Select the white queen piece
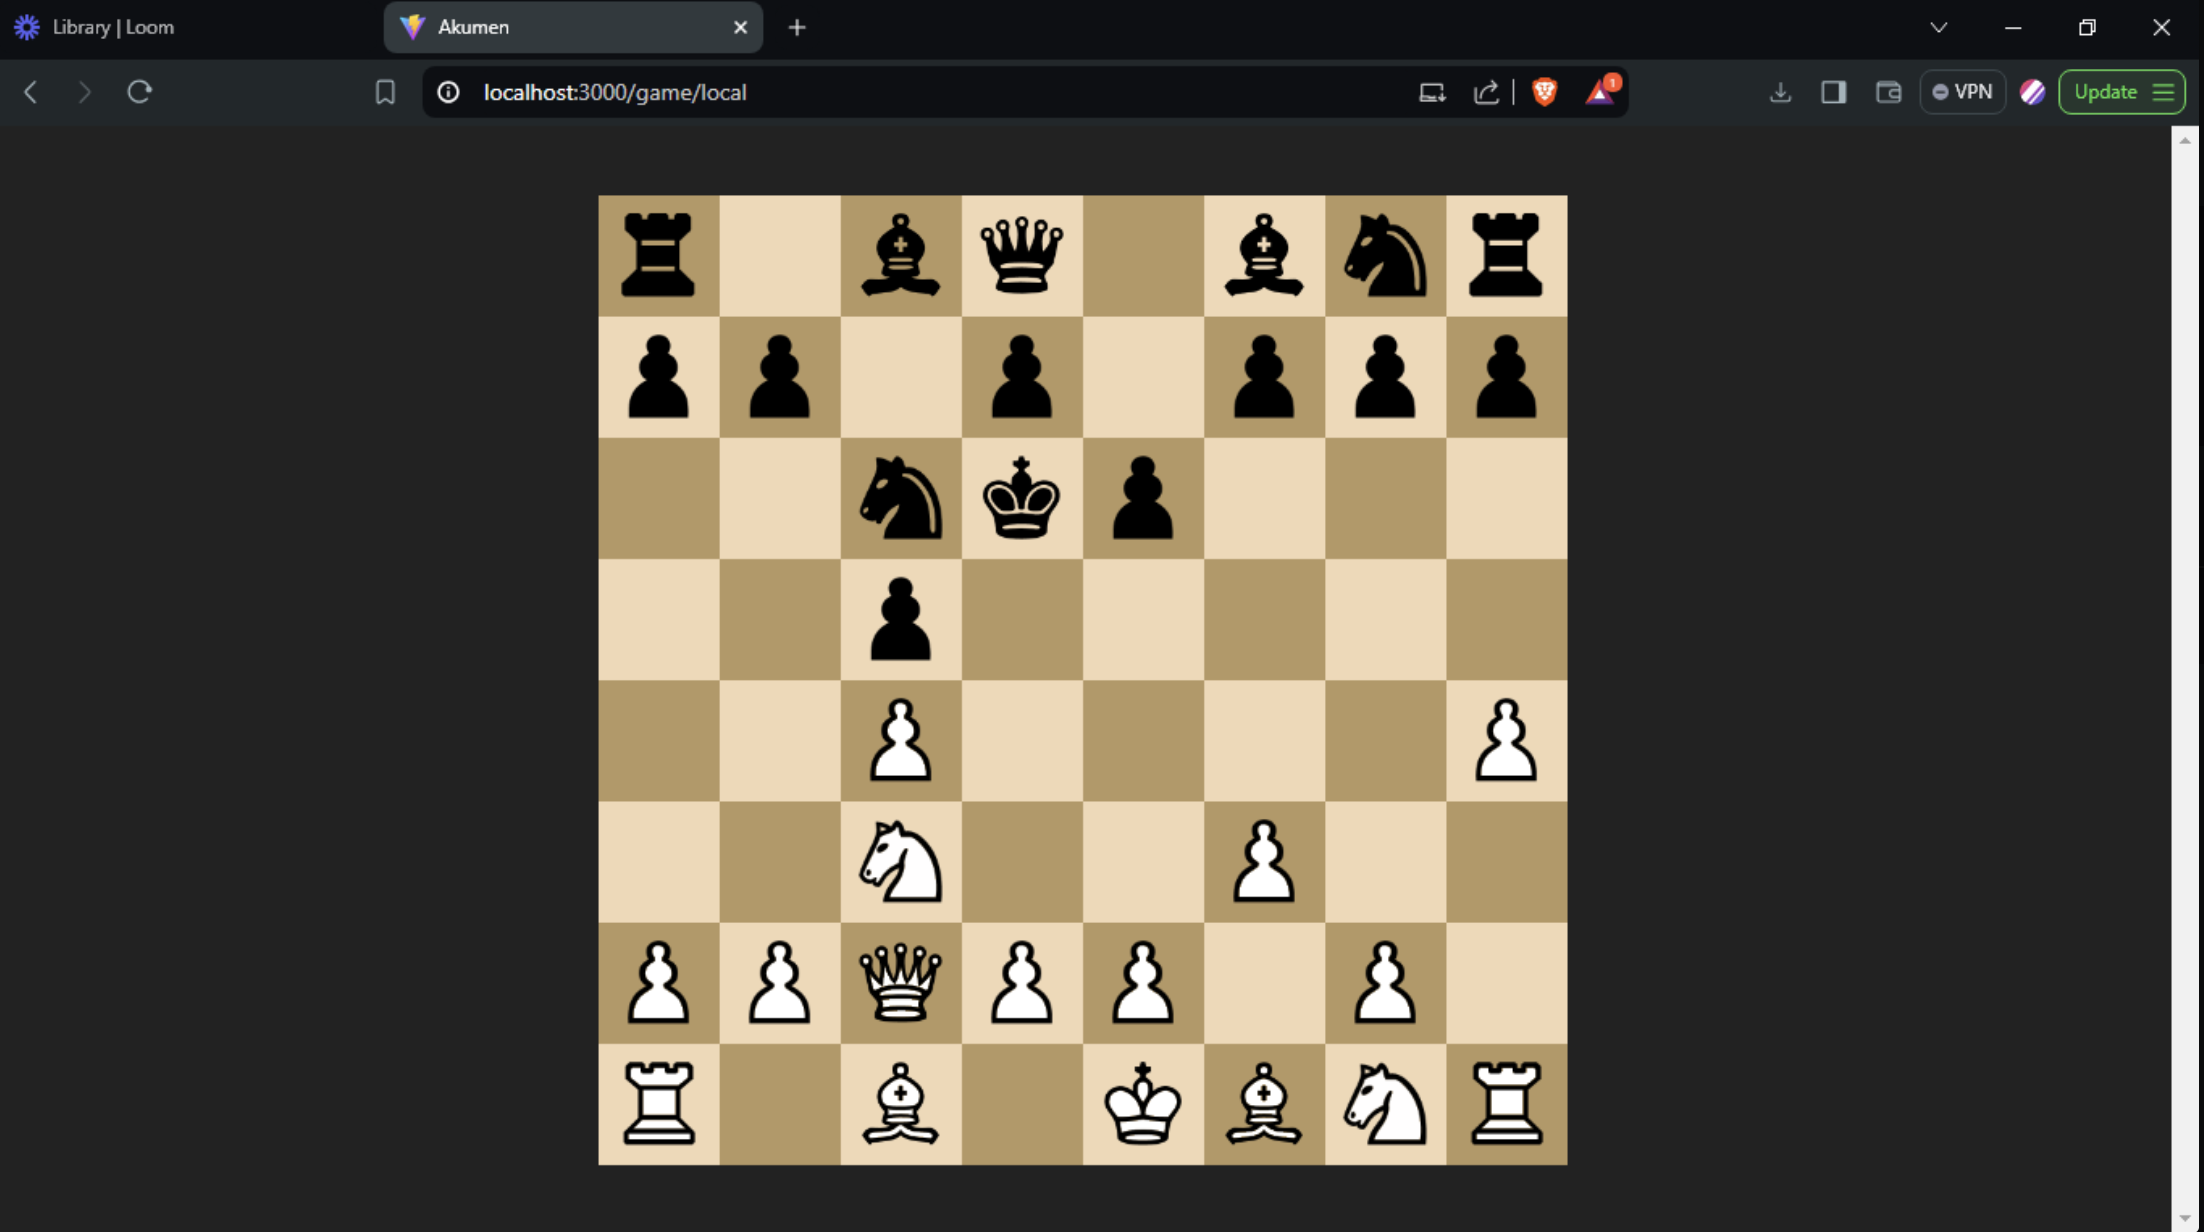This screenshot has width=2204, height=1232. 900,983
